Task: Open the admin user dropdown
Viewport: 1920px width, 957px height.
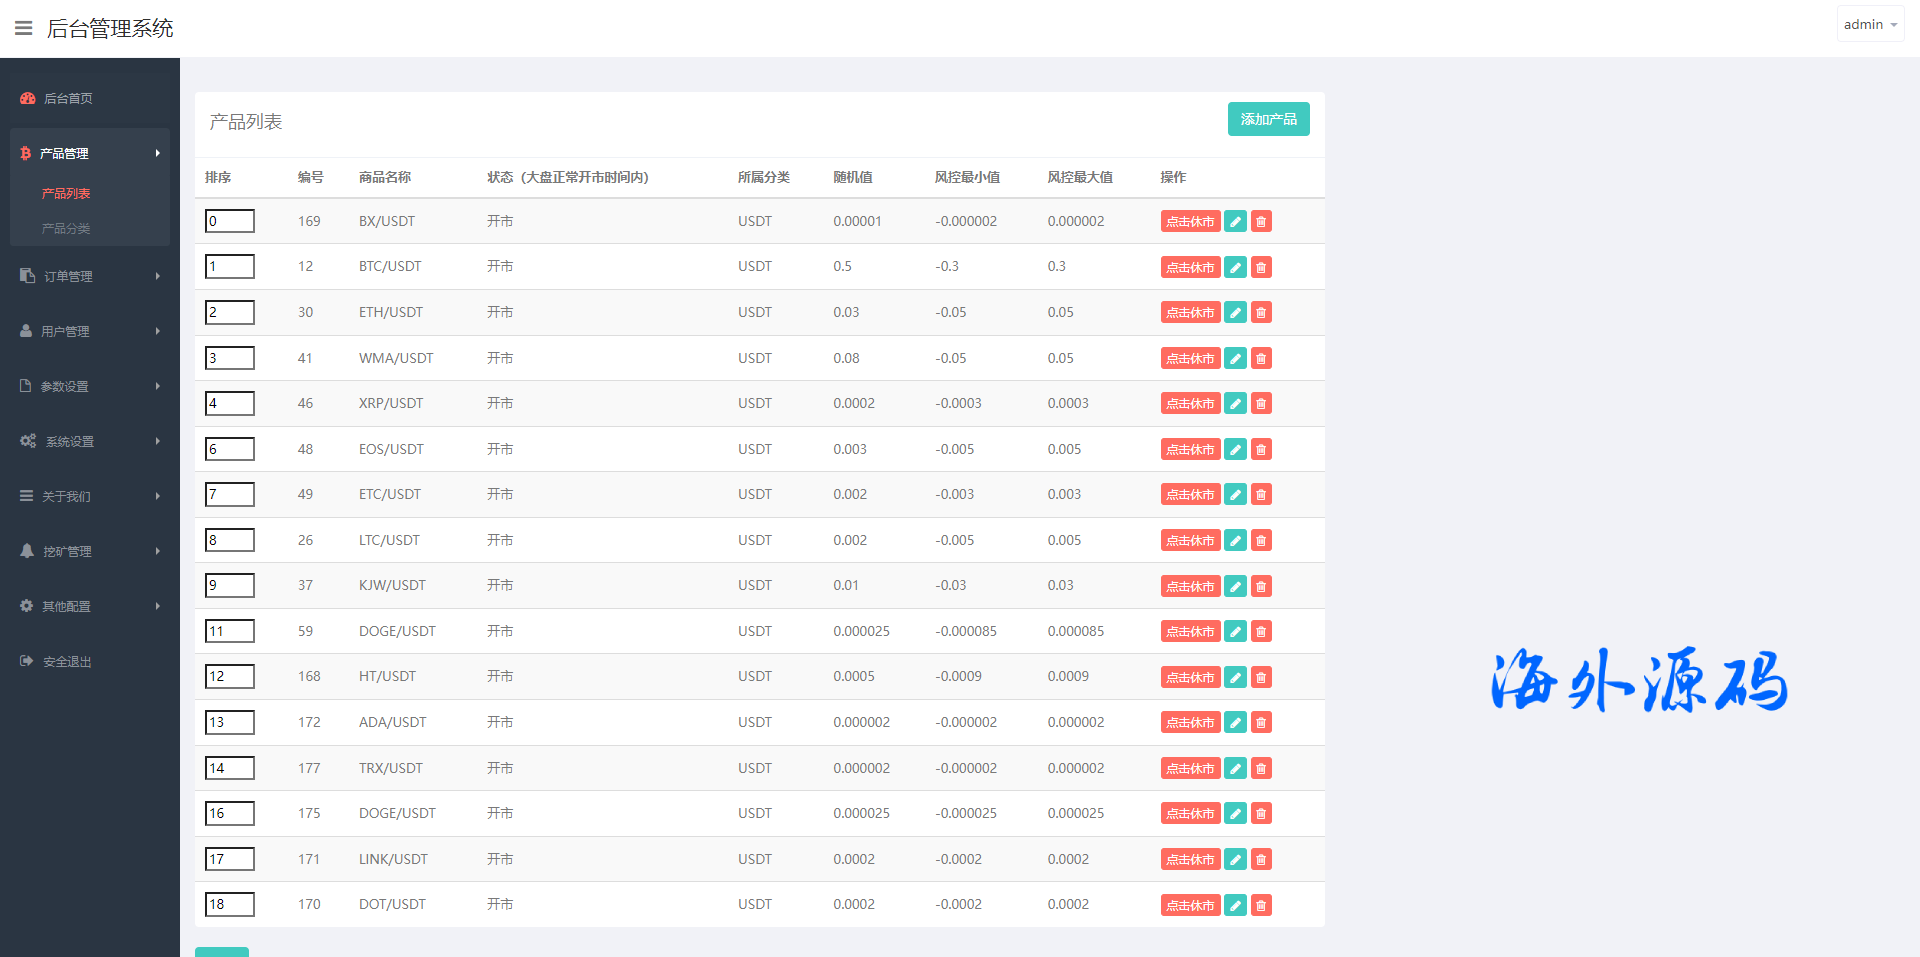Action: point(1869,25)
